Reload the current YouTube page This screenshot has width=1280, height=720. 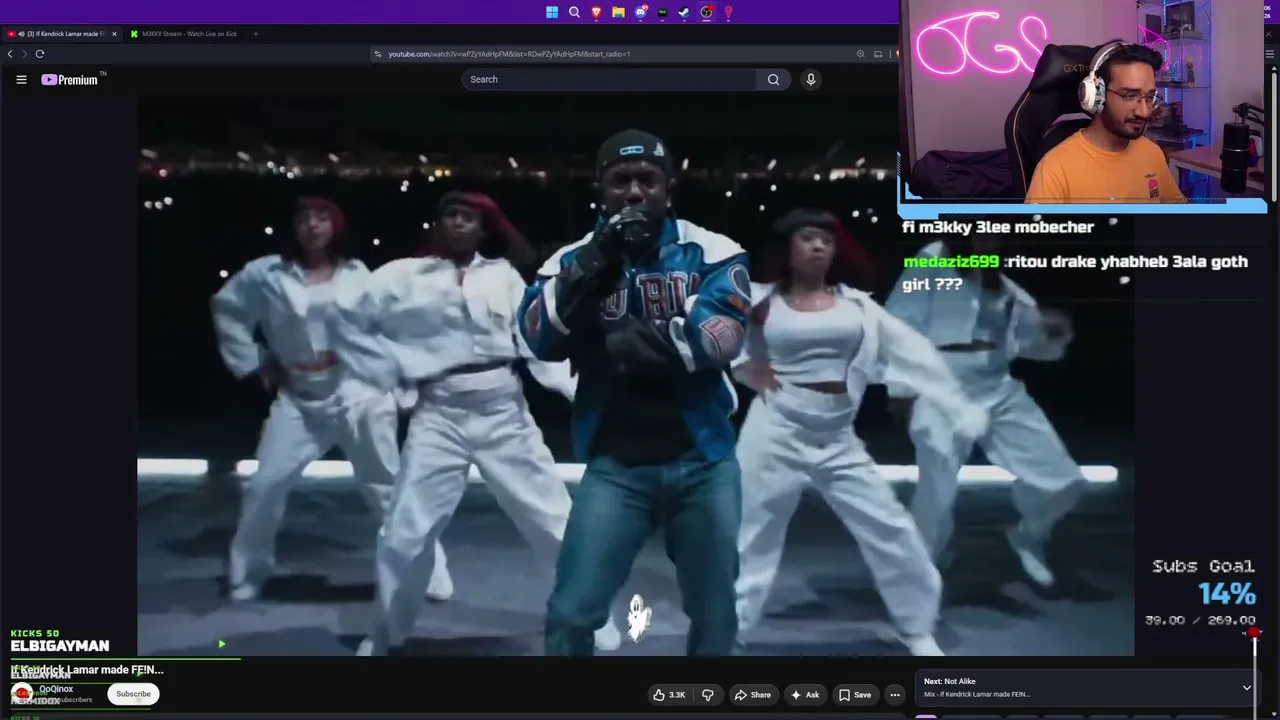pyautogui.click(x=40, y=54)
